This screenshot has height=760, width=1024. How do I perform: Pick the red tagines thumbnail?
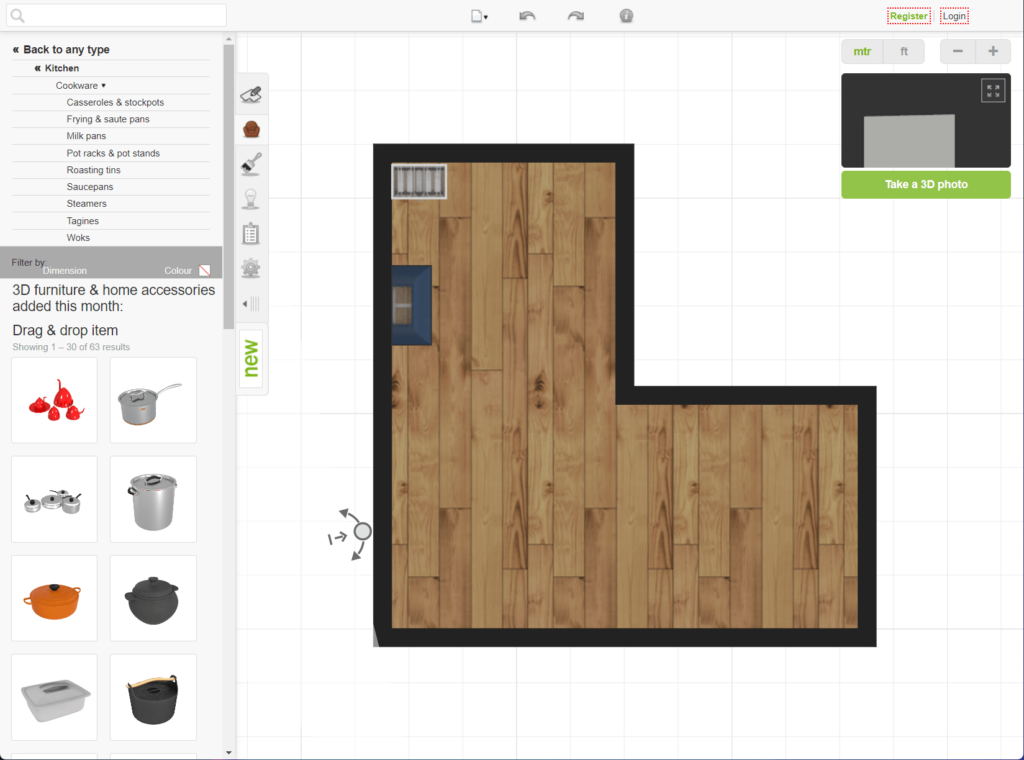54,400
